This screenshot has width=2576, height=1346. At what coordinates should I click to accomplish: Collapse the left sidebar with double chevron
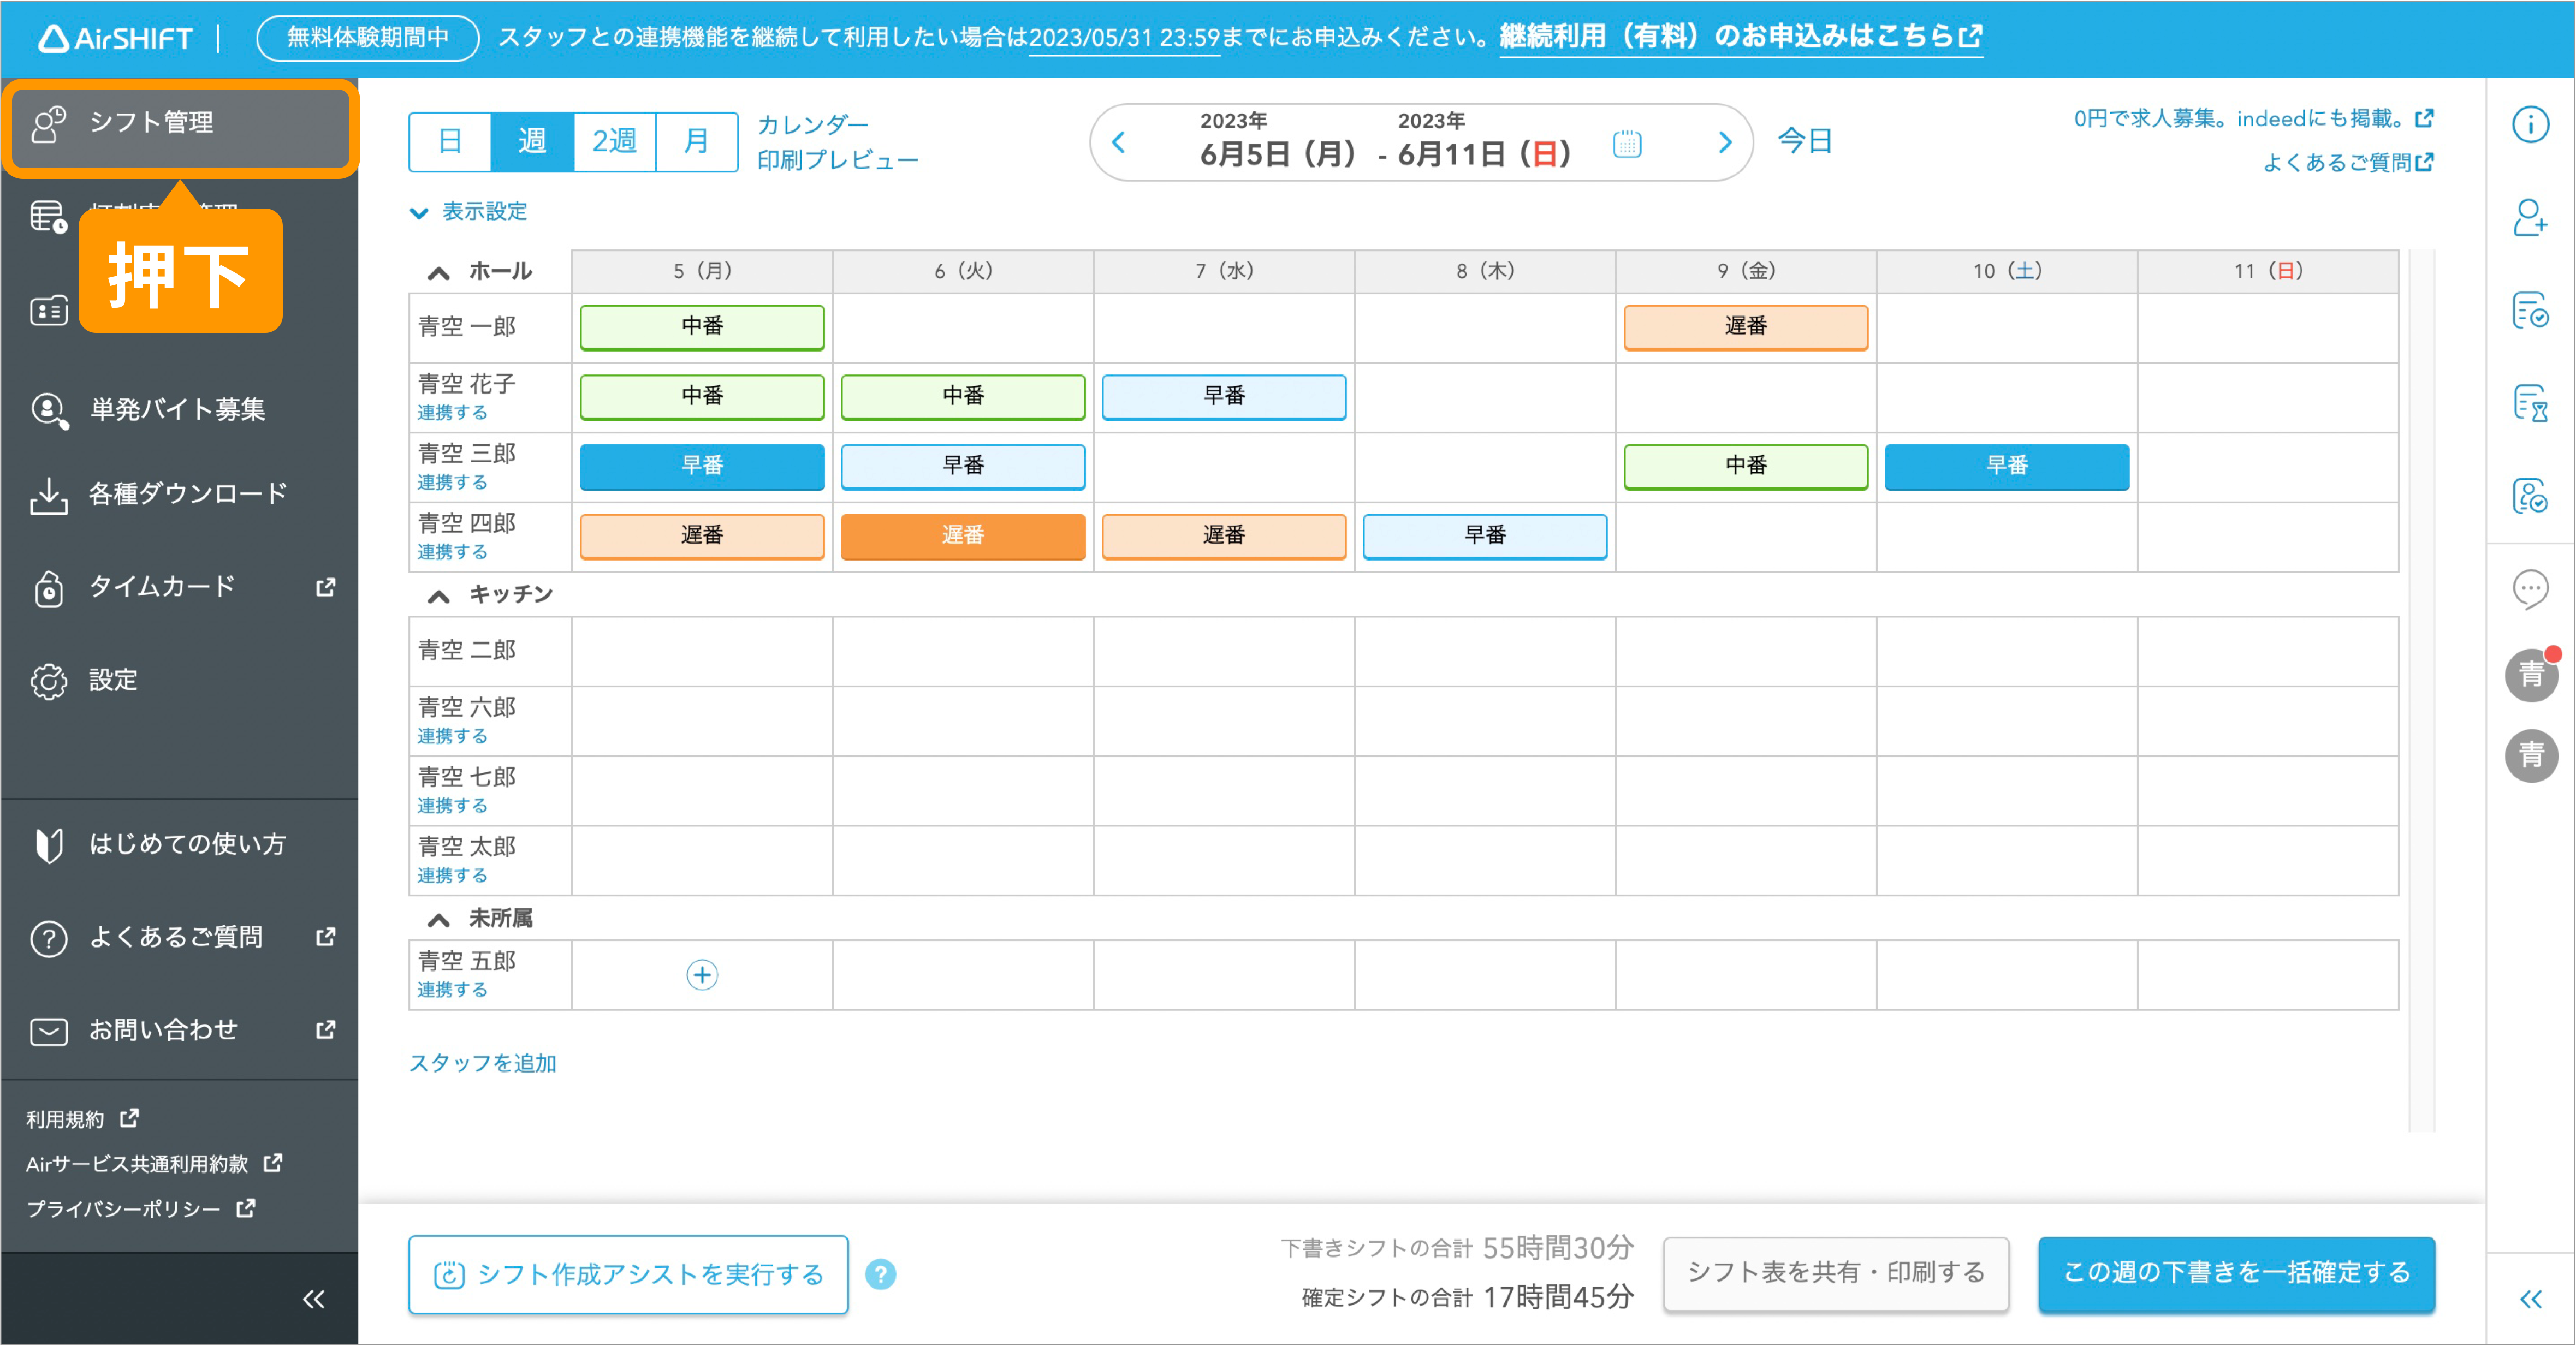coord(313,1299)
